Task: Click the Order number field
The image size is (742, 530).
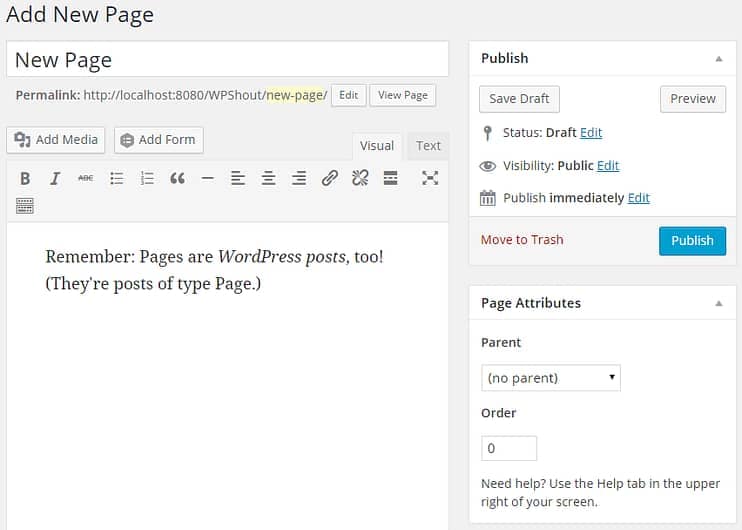Action: click(x=509, y=448)
